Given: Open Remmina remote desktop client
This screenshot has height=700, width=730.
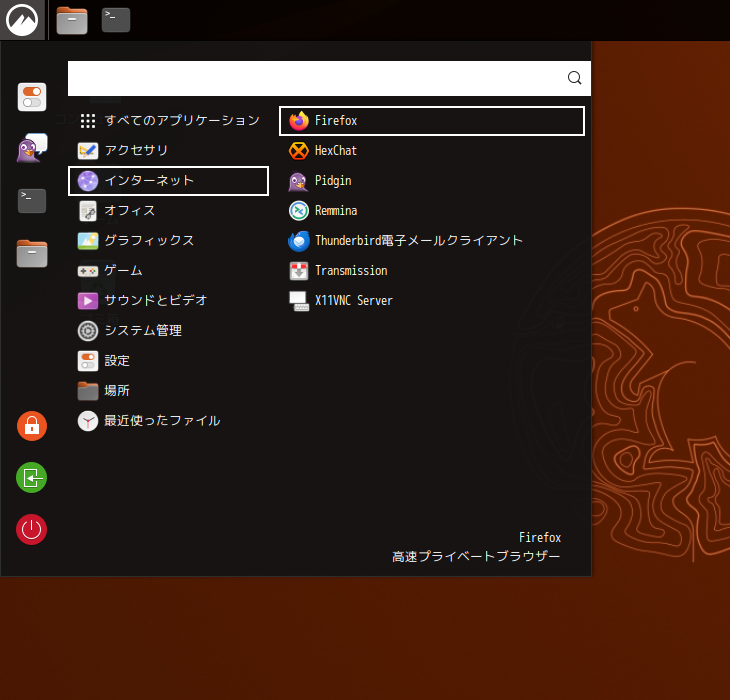Looking at the screenshot, I should pos(432,211).
